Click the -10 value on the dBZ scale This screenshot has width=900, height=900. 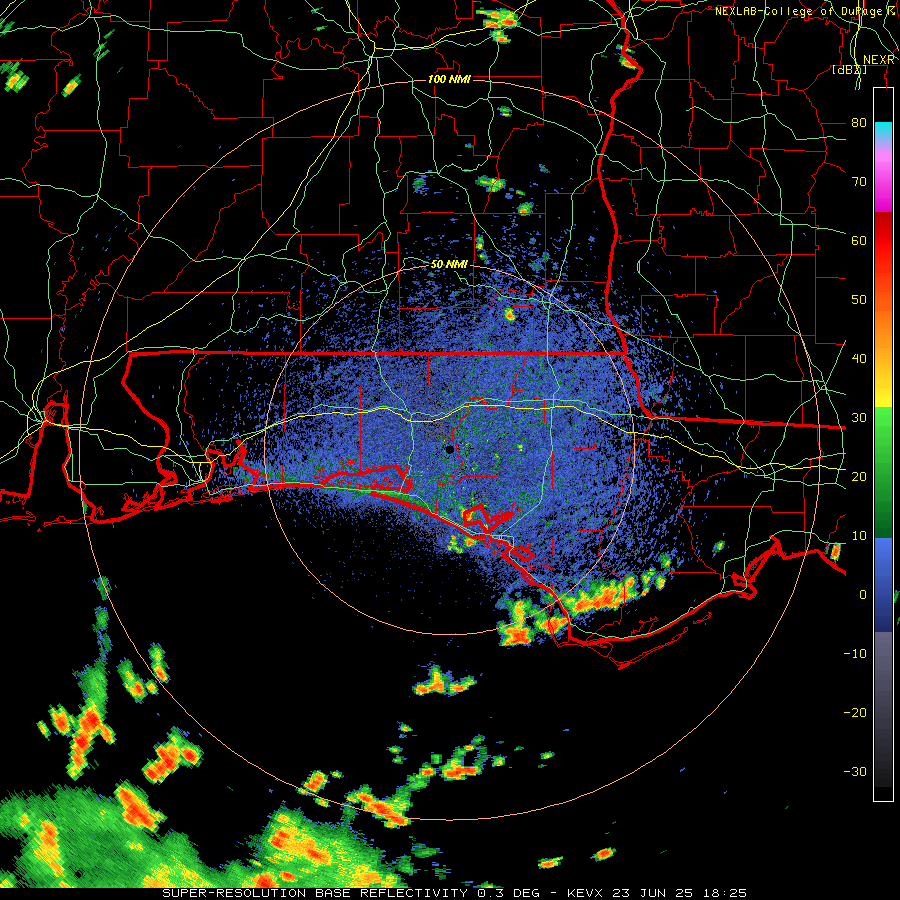(855, 654)
